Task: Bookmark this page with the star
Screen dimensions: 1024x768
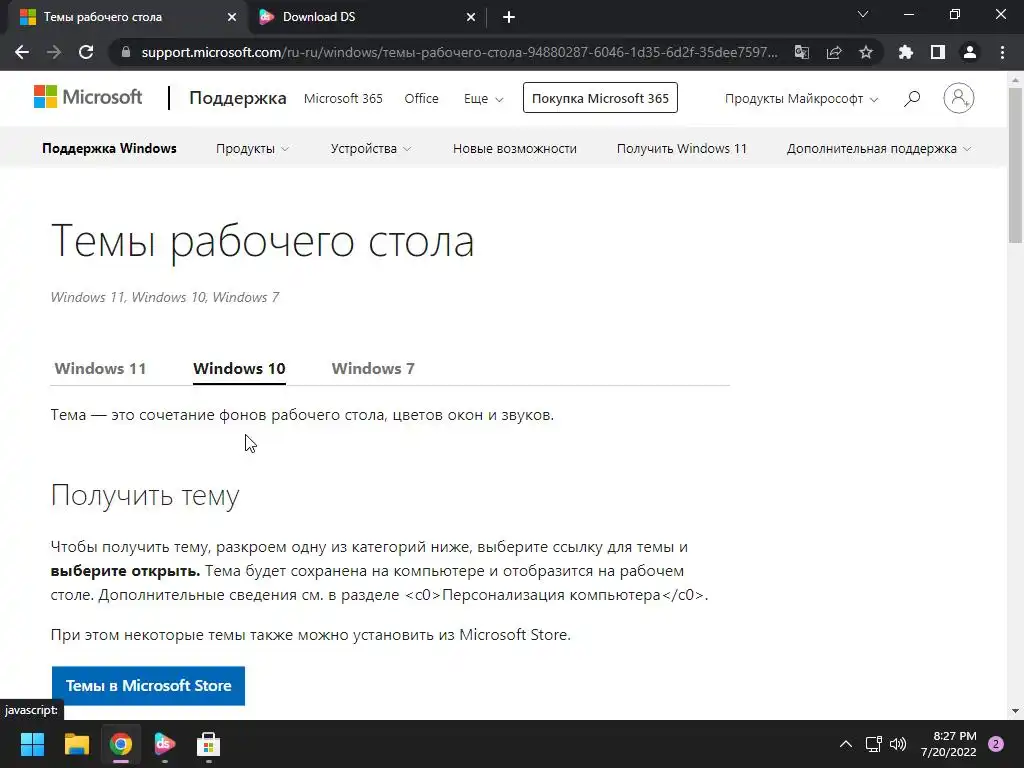Action: tap(866, 52)
